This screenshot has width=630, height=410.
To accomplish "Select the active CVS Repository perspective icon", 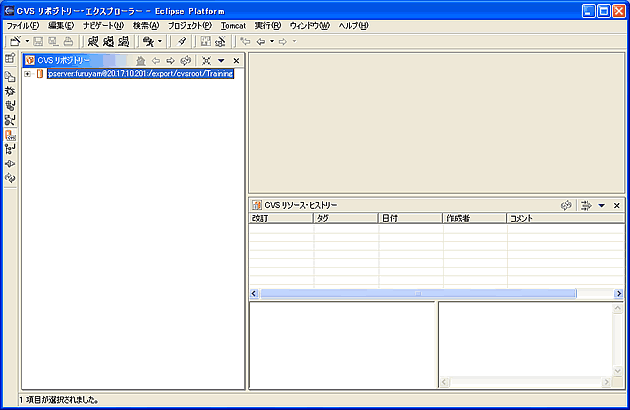I will [x=10, y=134].
